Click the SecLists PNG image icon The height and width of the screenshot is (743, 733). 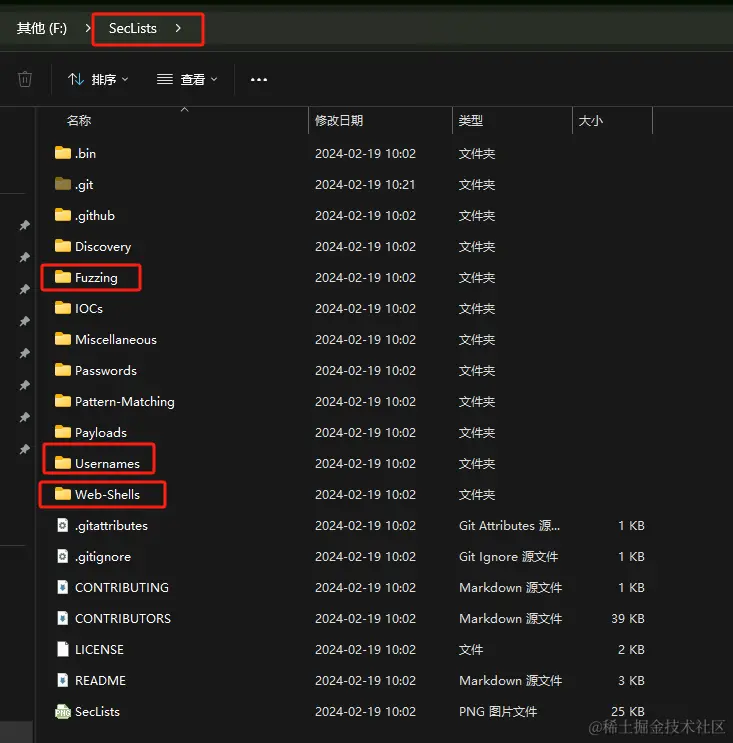coord(63,711)
